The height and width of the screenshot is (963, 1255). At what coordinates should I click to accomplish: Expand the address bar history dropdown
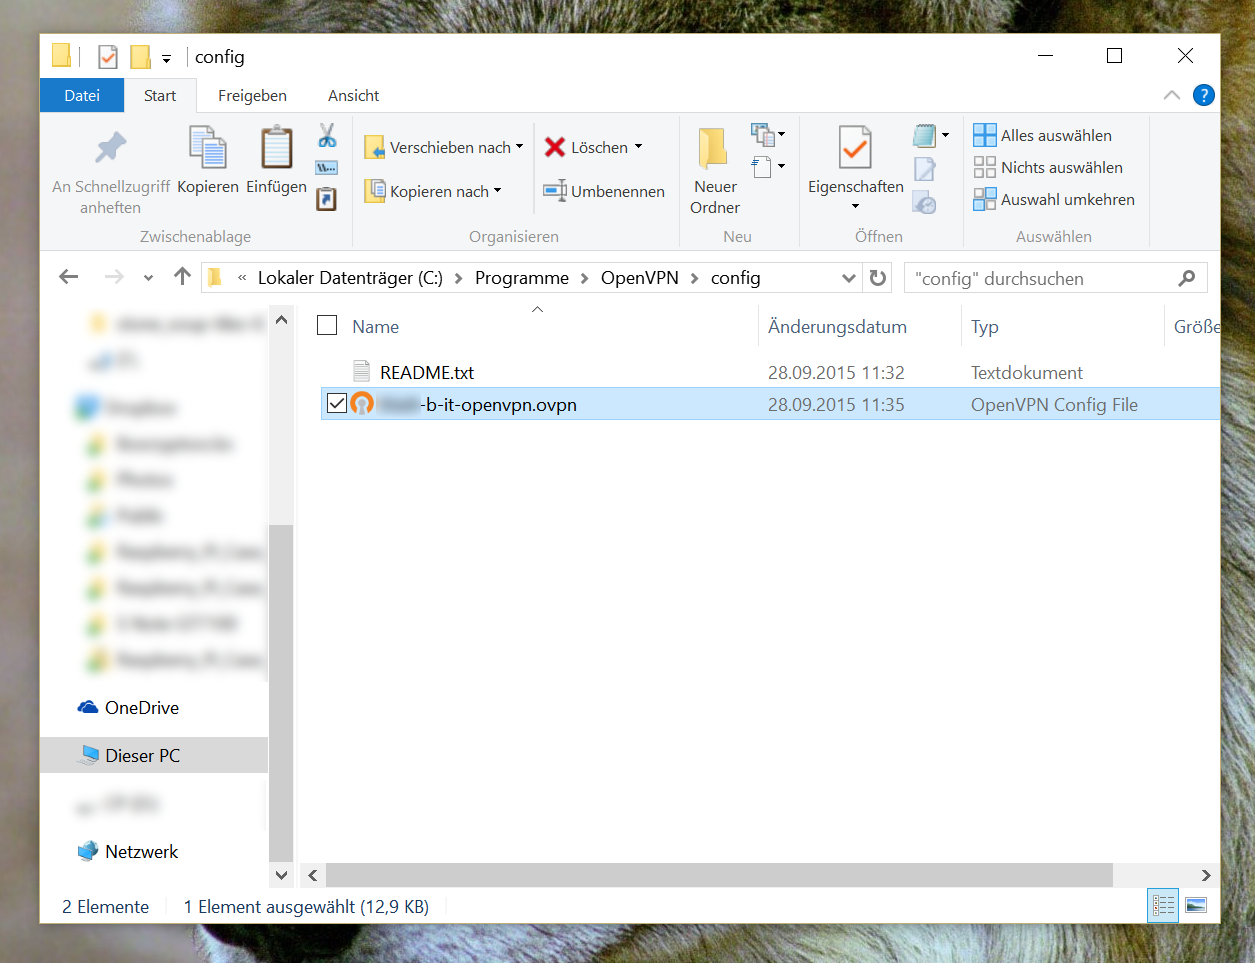848,278
